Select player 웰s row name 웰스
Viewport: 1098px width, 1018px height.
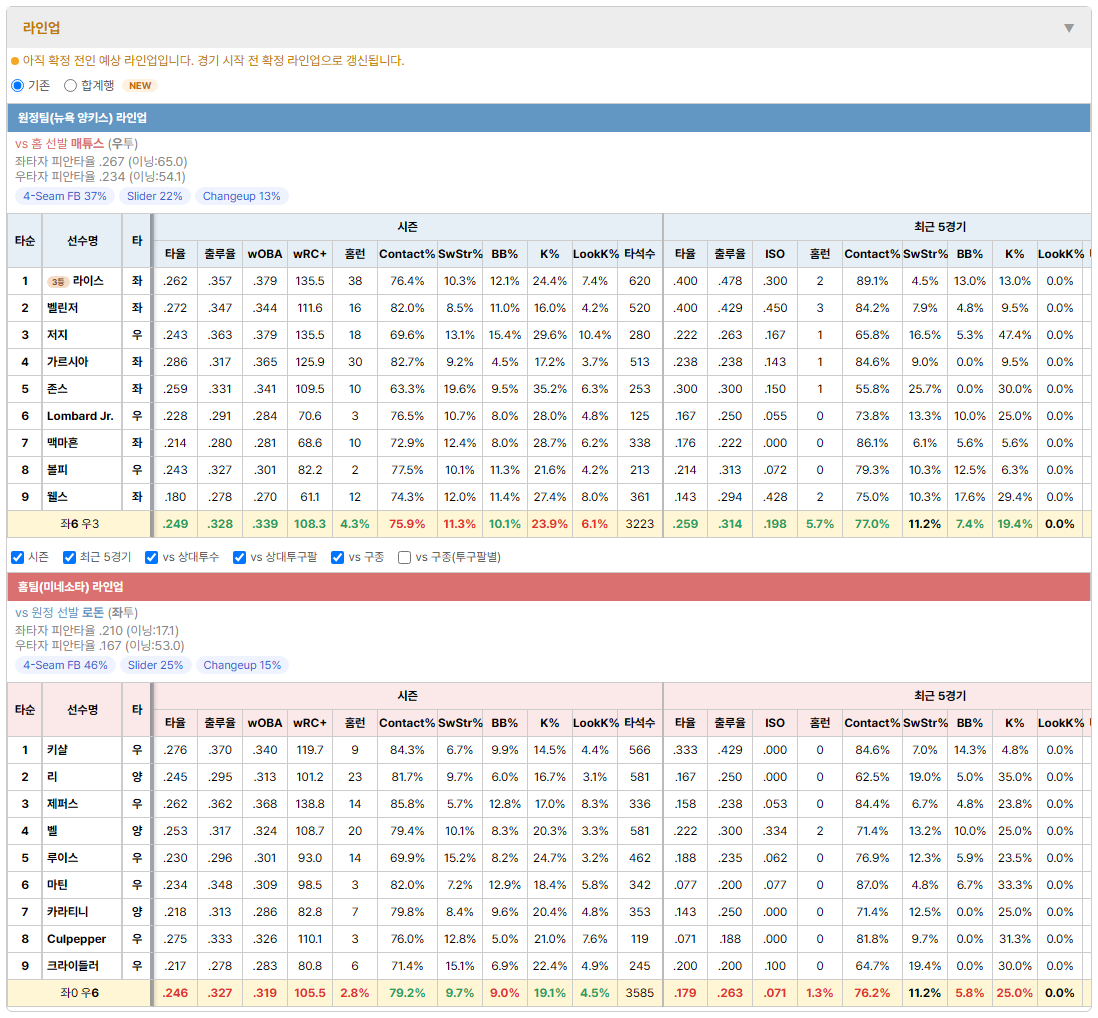pyautogui.click(x=57, y=497)
